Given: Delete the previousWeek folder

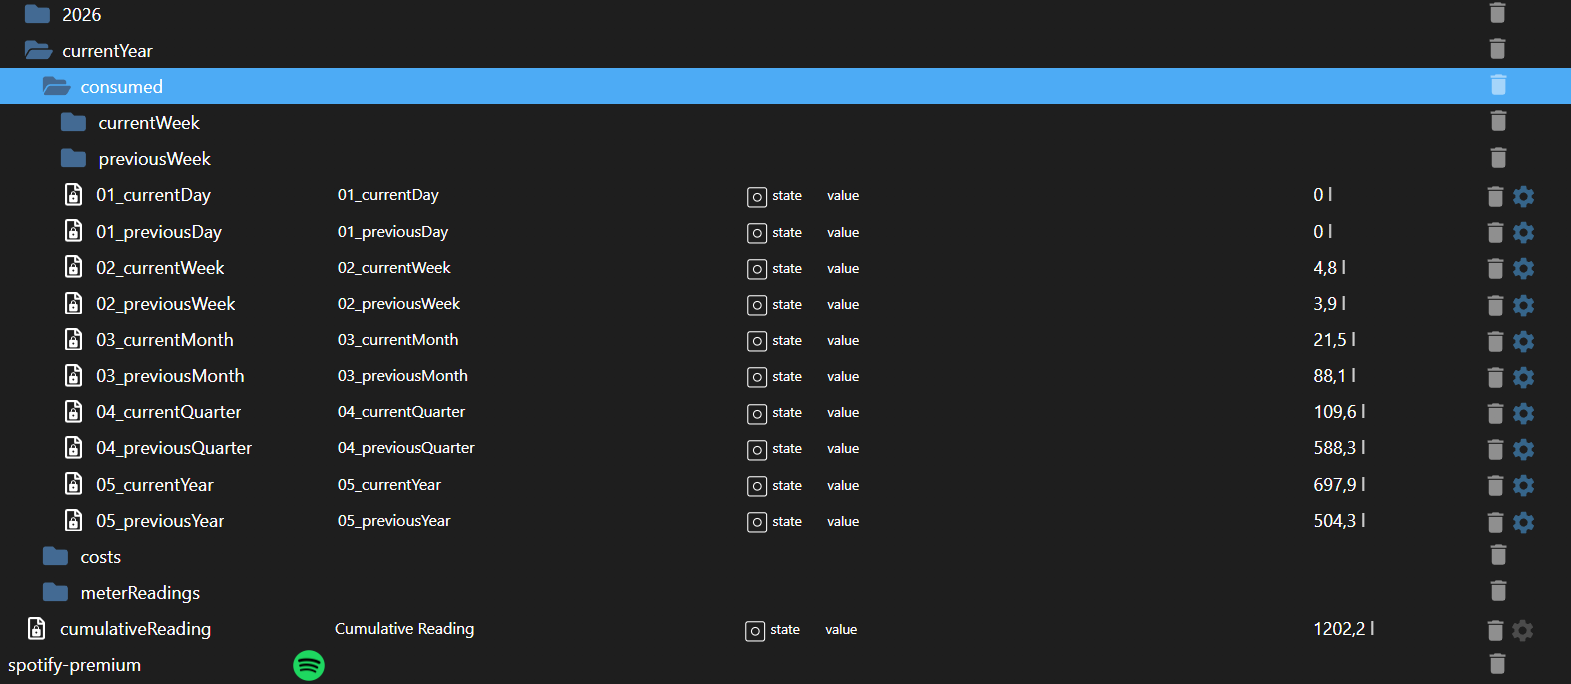Looking at the screenshot, I should coord(1497,158).
